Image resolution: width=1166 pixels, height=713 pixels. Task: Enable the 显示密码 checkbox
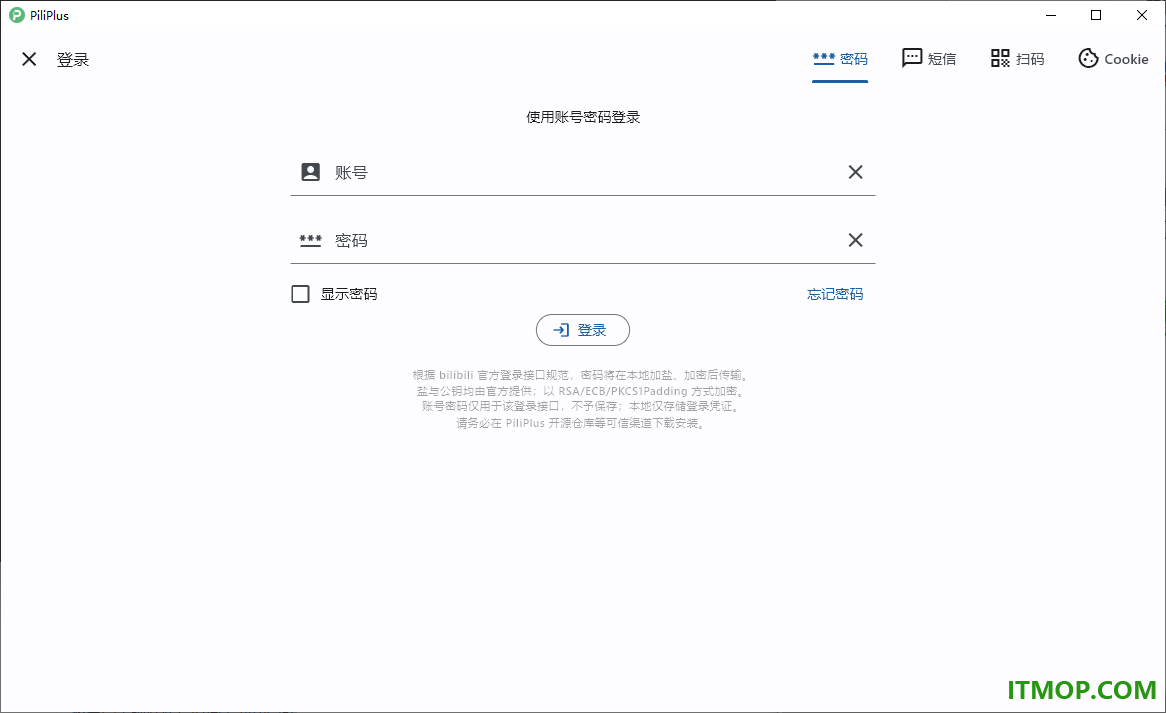point(300,294)
